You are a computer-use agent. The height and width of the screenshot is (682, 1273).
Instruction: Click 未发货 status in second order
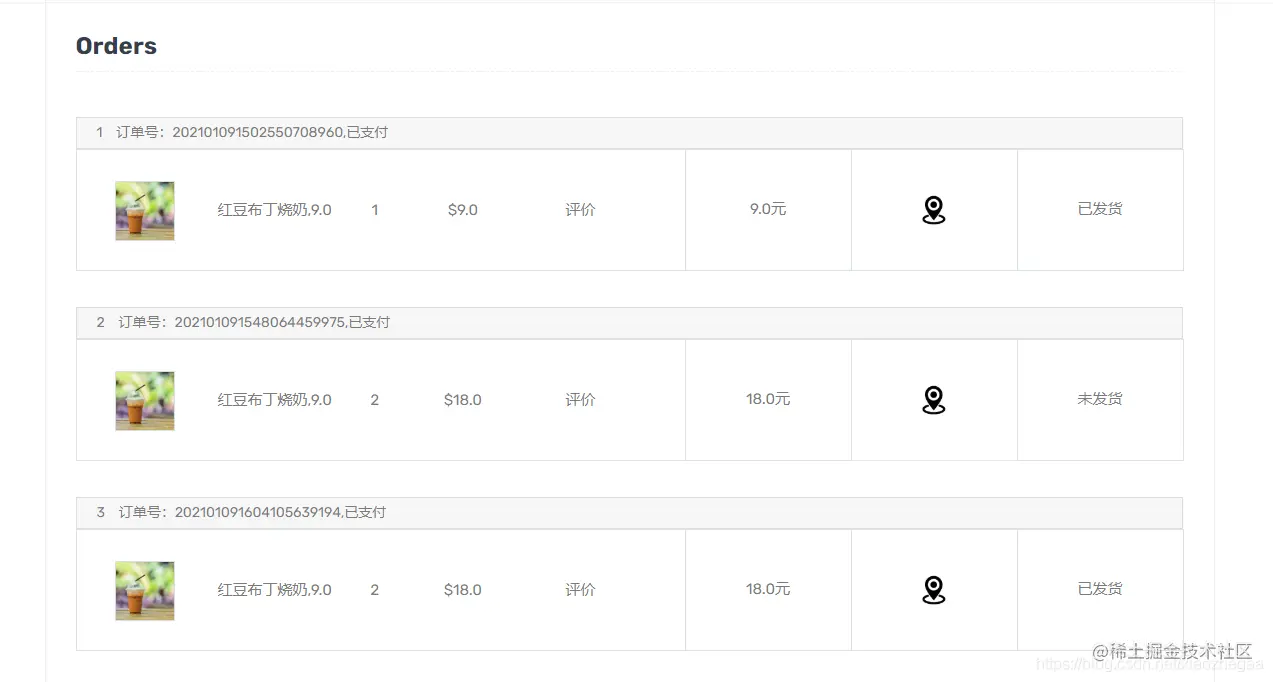coord(1100,399)
